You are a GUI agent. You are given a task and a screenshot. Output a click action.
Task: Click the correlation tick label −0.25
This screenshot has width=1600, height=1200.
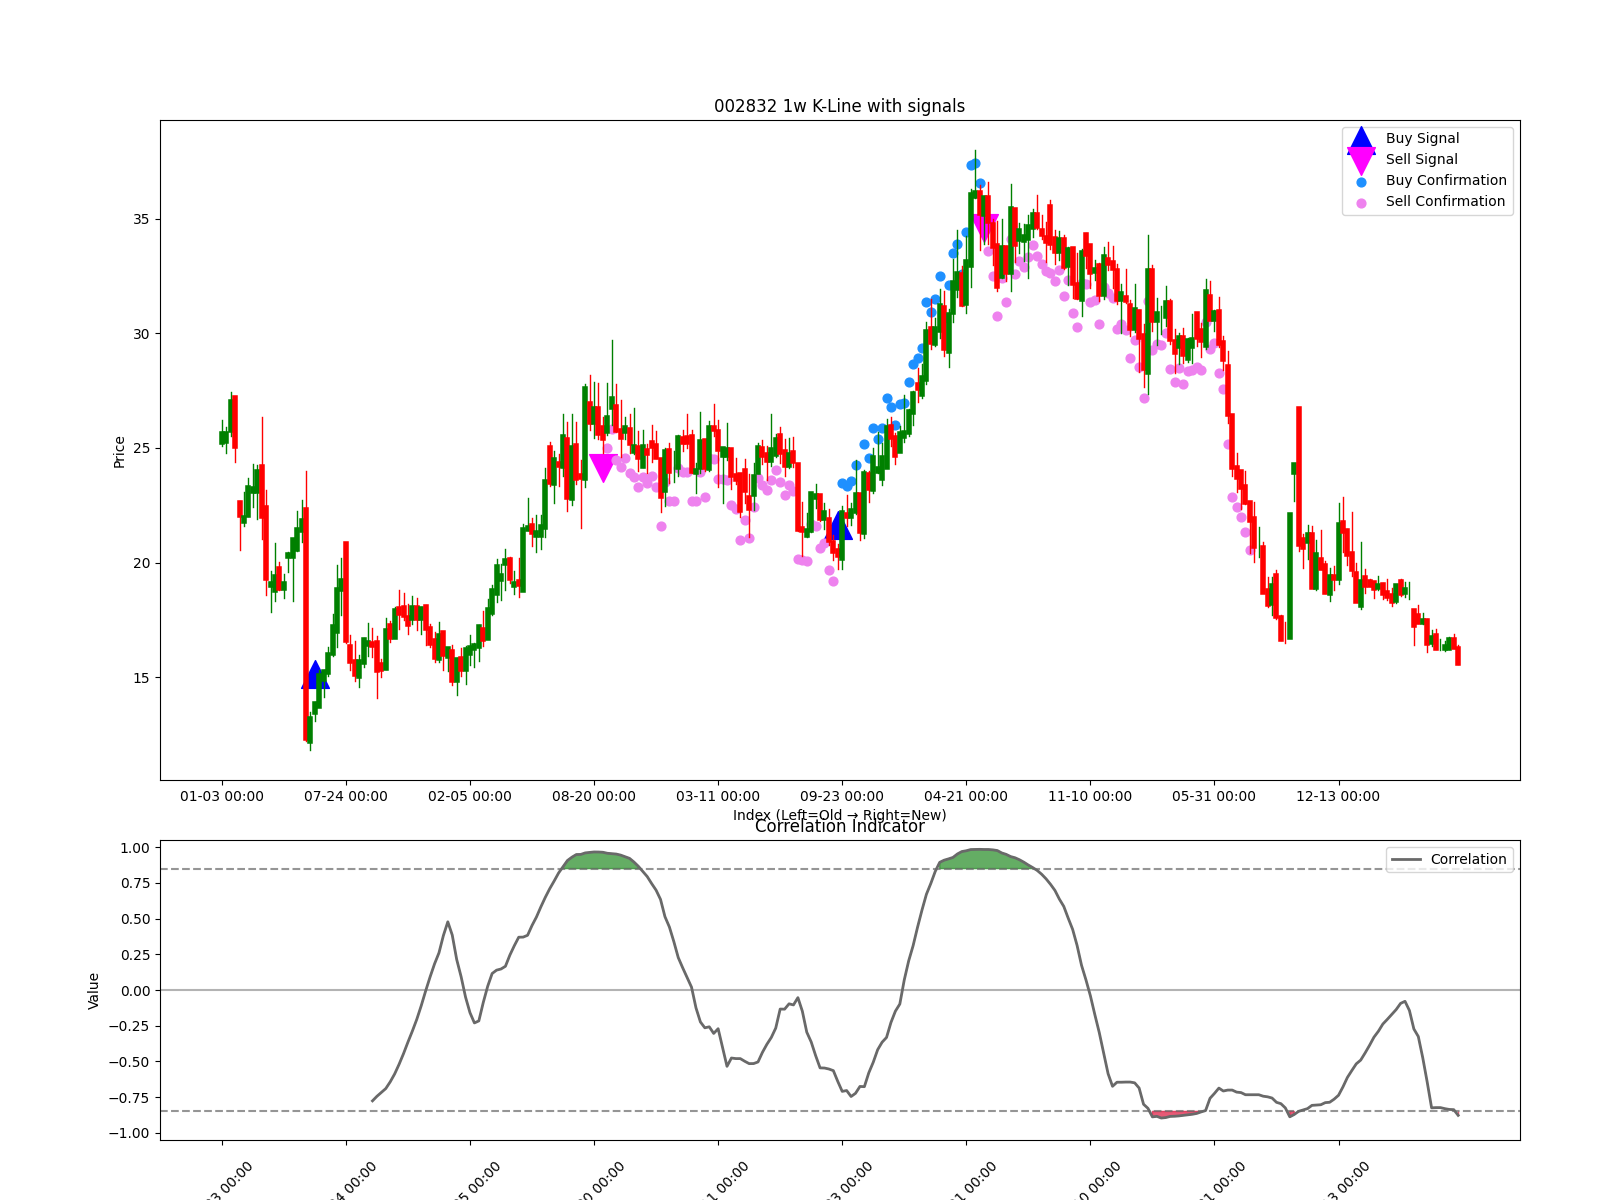click(130, 1026)
